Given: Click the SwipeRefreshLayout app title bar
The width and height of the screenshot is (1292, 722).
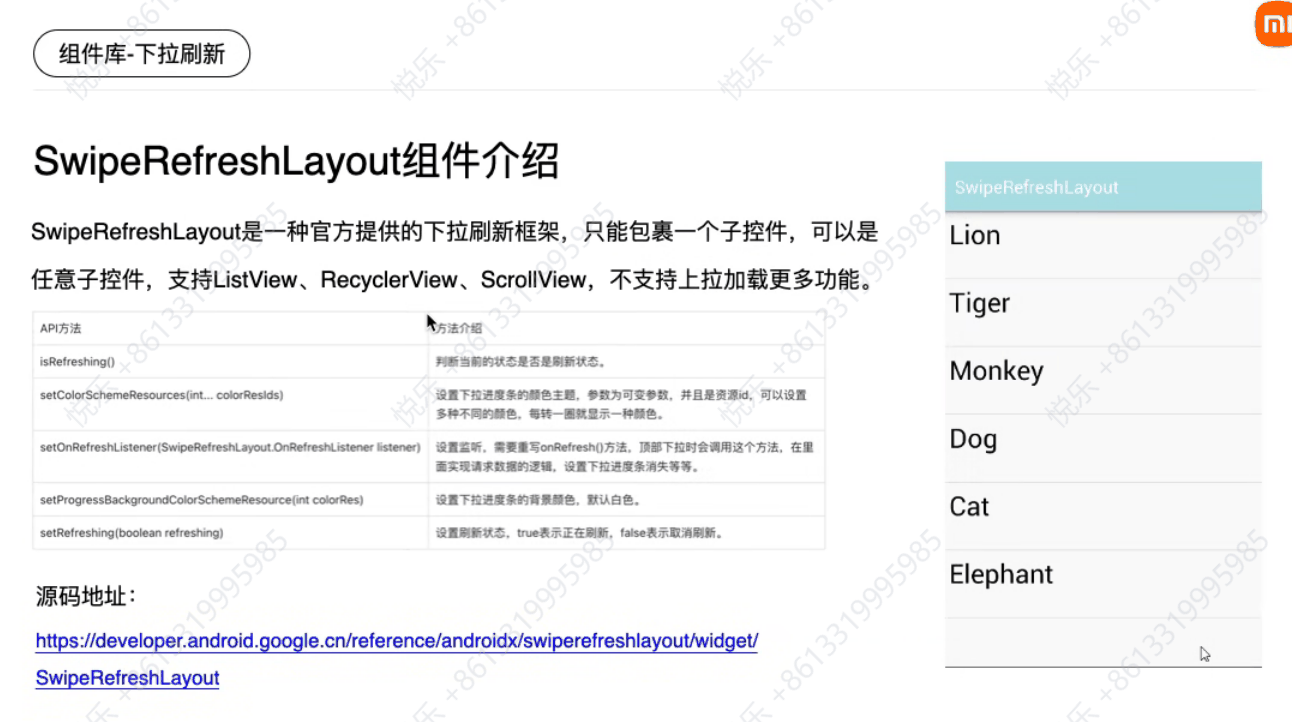Looking at the screenshot, I should [x=1103, y=186].
